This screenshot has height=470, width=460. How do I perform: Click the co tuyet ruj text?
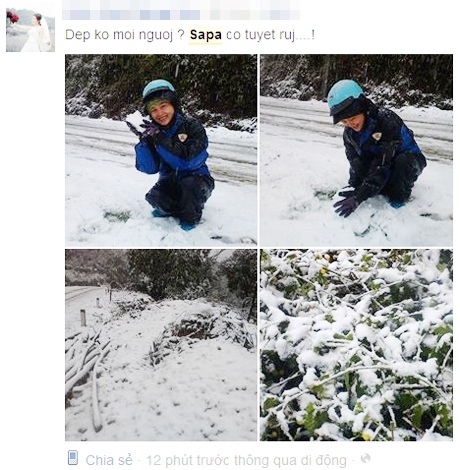270,35
